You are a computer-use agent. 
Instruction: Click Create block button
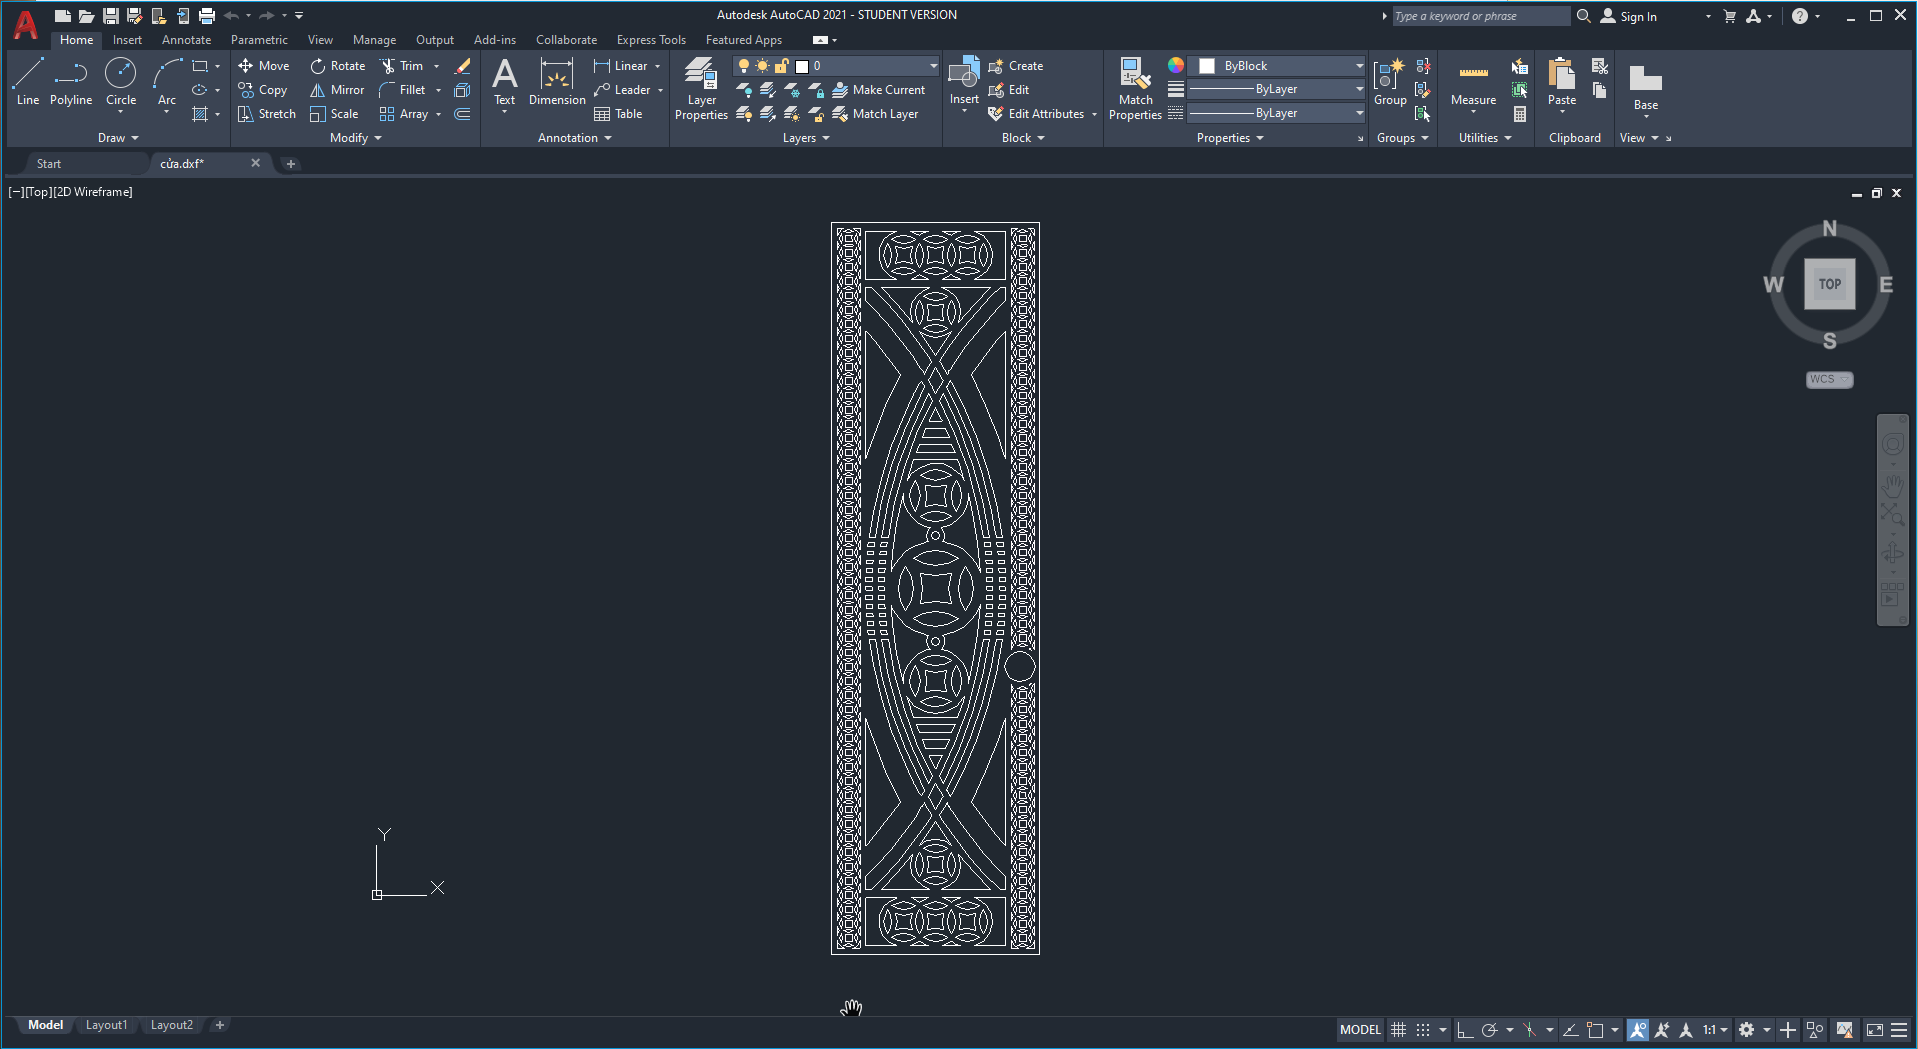1016,66
